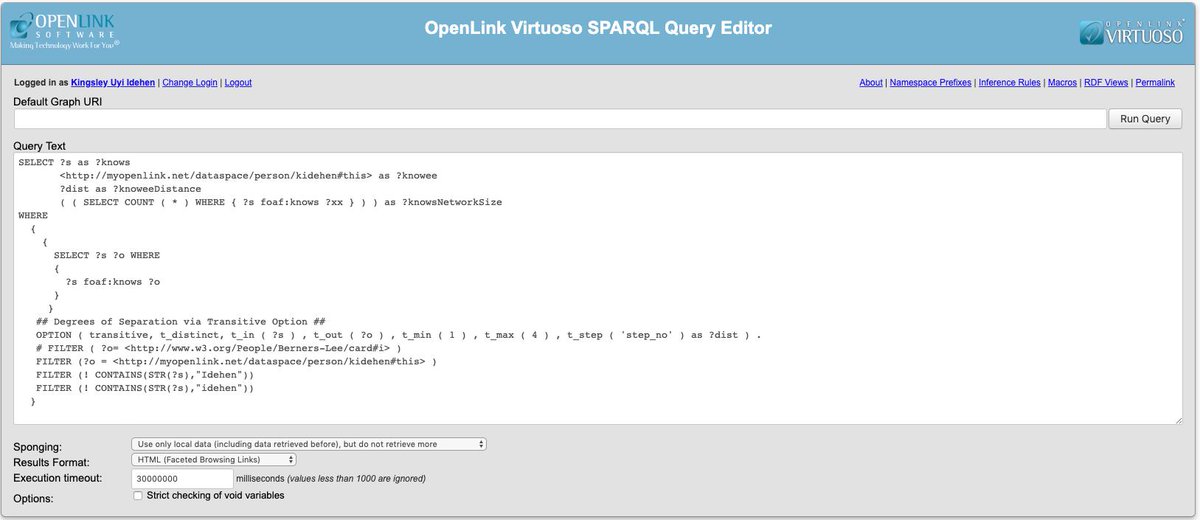The width and height of the screenshot is (1200, 520).
Task: Click the 'SELECT ?s ?o WHERE' line
Action: pyautogui.click(x=107, y=255)
